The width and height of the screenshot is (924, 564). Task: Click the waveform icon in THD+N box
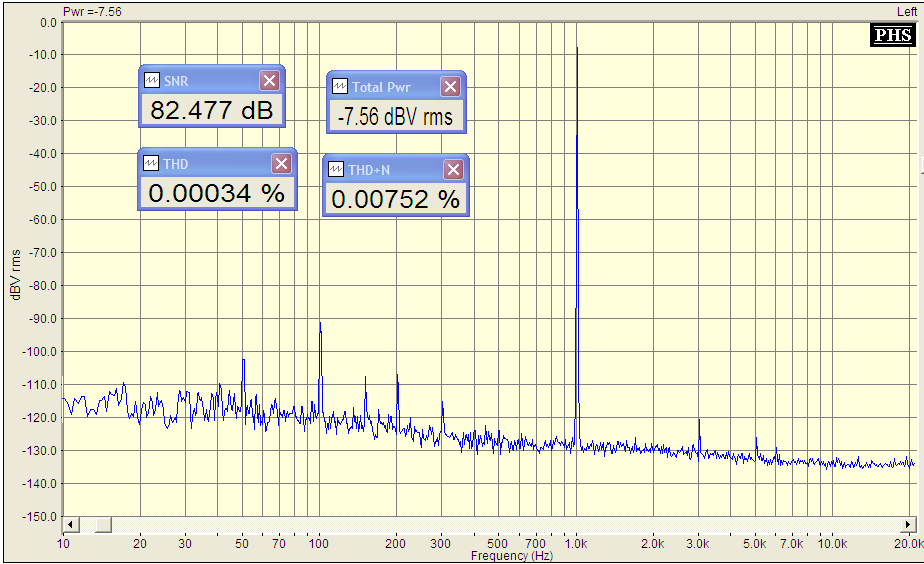(x=336, y=169)
